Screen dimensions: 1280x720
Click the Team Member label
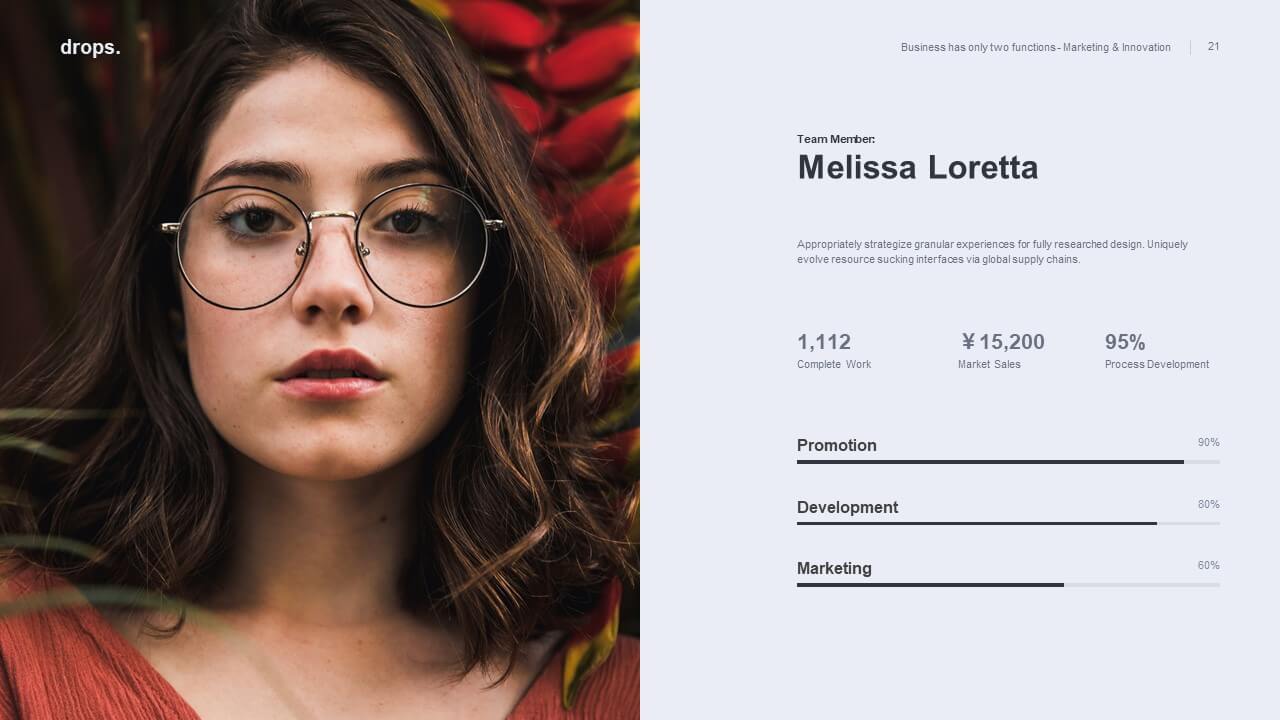836,139
